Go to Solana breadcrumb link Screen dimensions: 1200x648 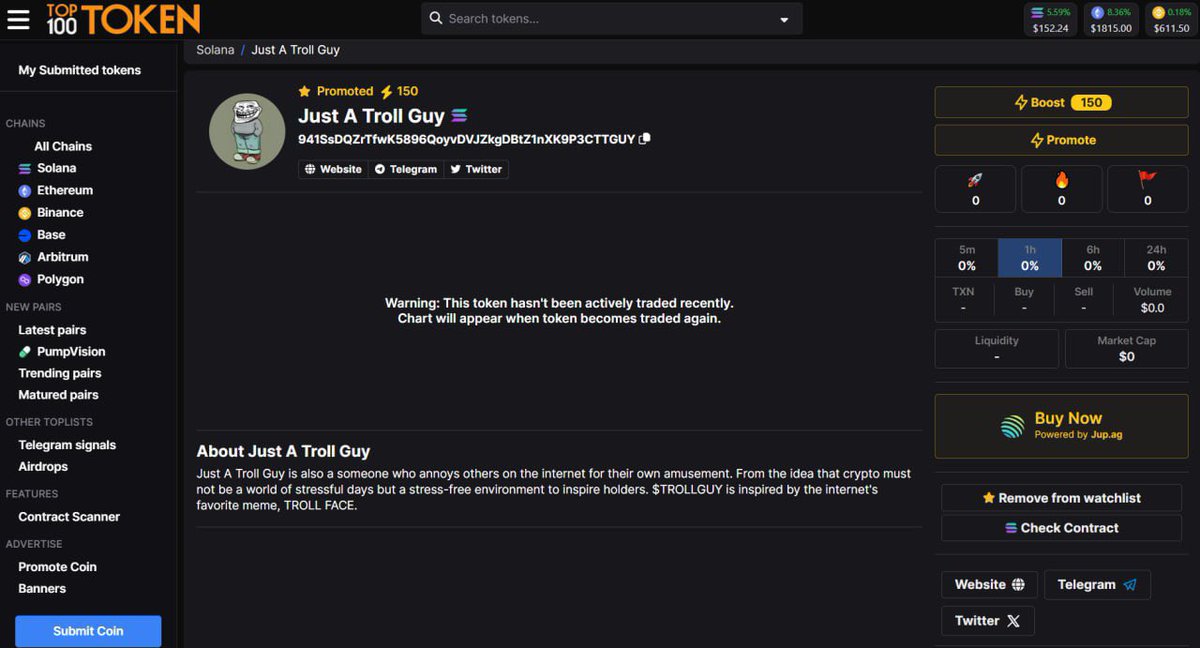pos(215,50)
